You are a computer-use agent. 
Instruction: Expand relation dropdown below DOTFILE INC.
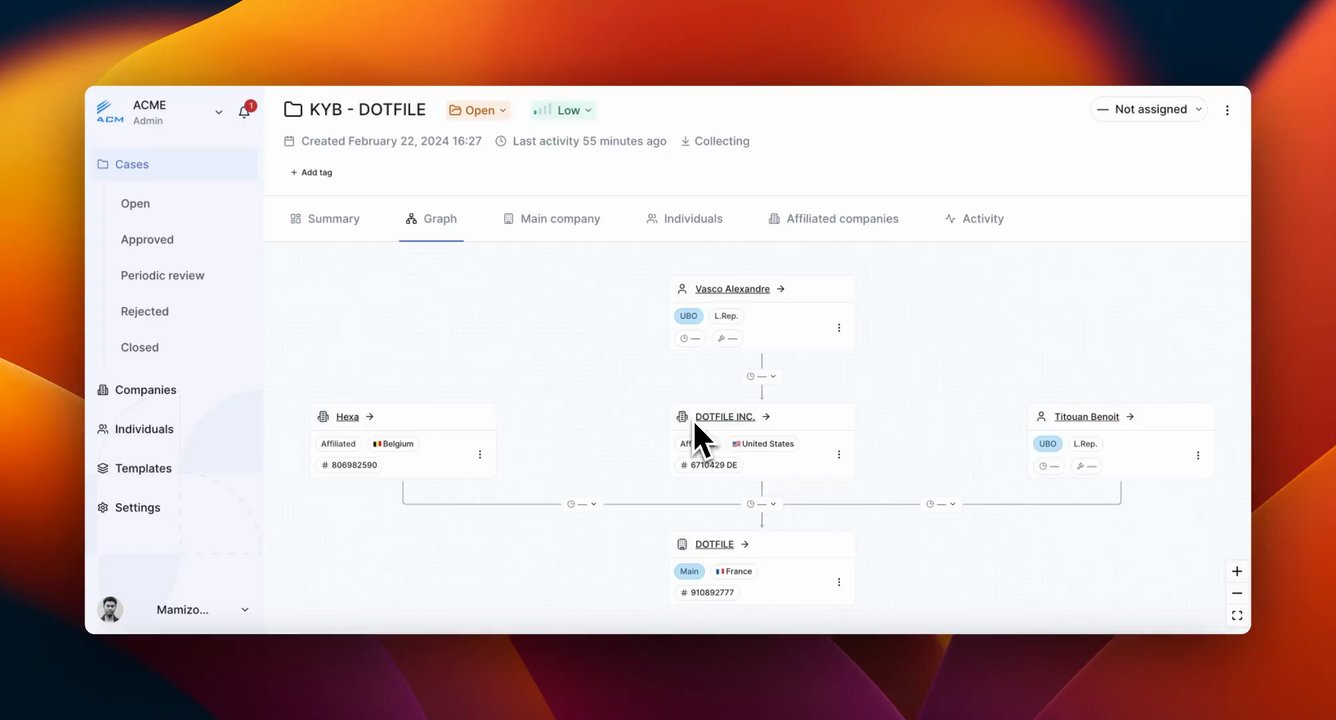tap(762, 504)
